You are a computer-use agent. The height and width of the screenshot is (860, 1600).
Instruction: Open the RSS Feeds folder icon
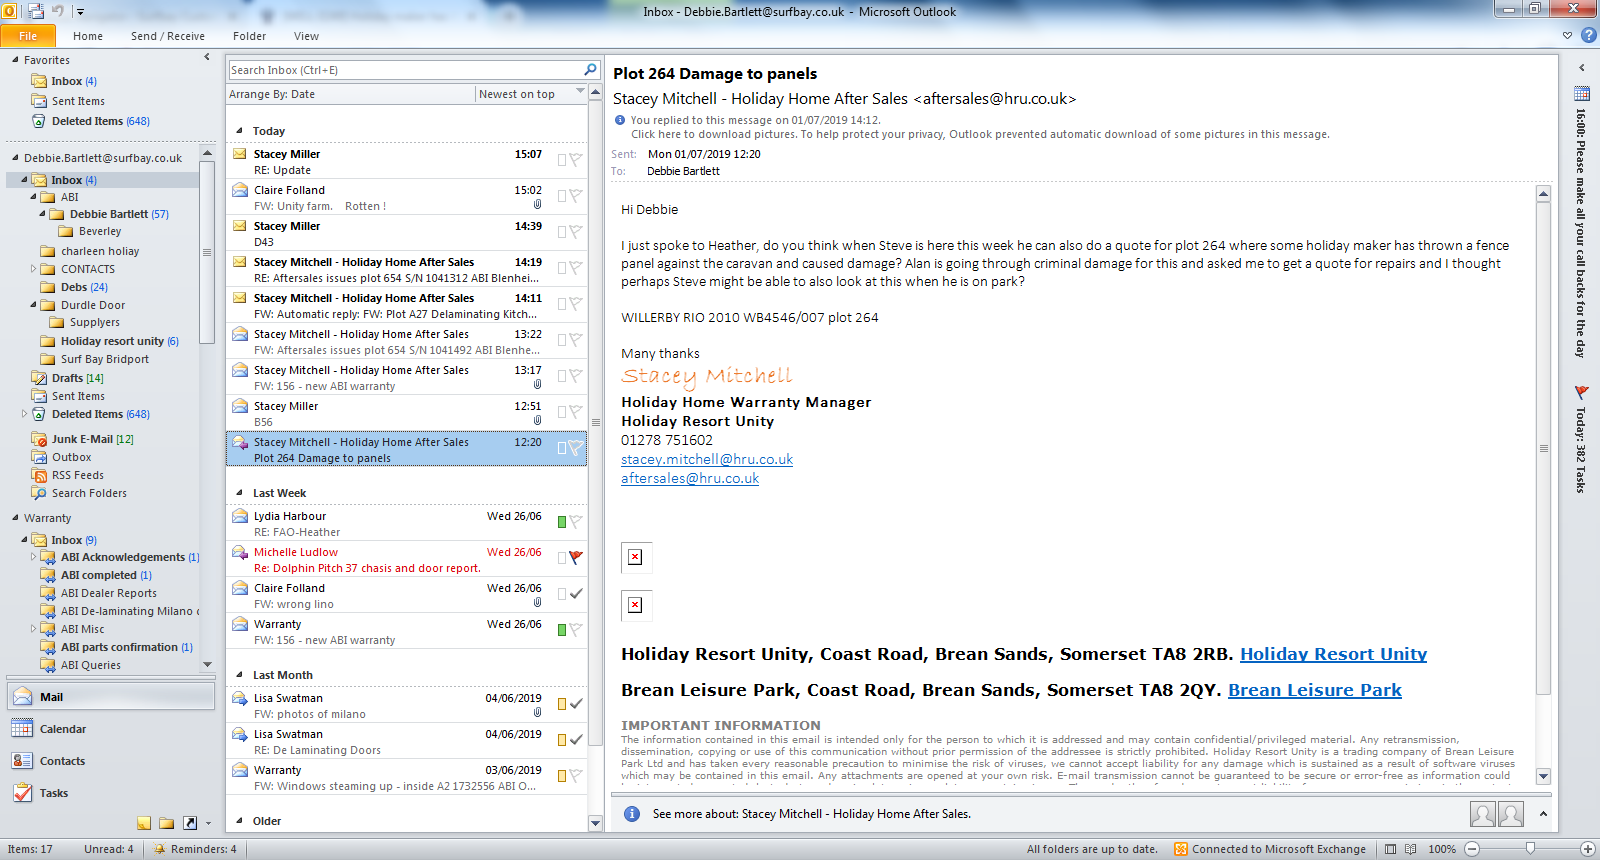(x=39, y=475)
